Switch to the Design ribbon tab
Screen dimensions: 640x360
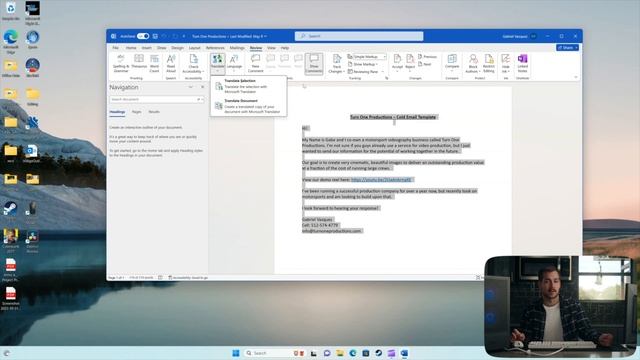(177, 48)
